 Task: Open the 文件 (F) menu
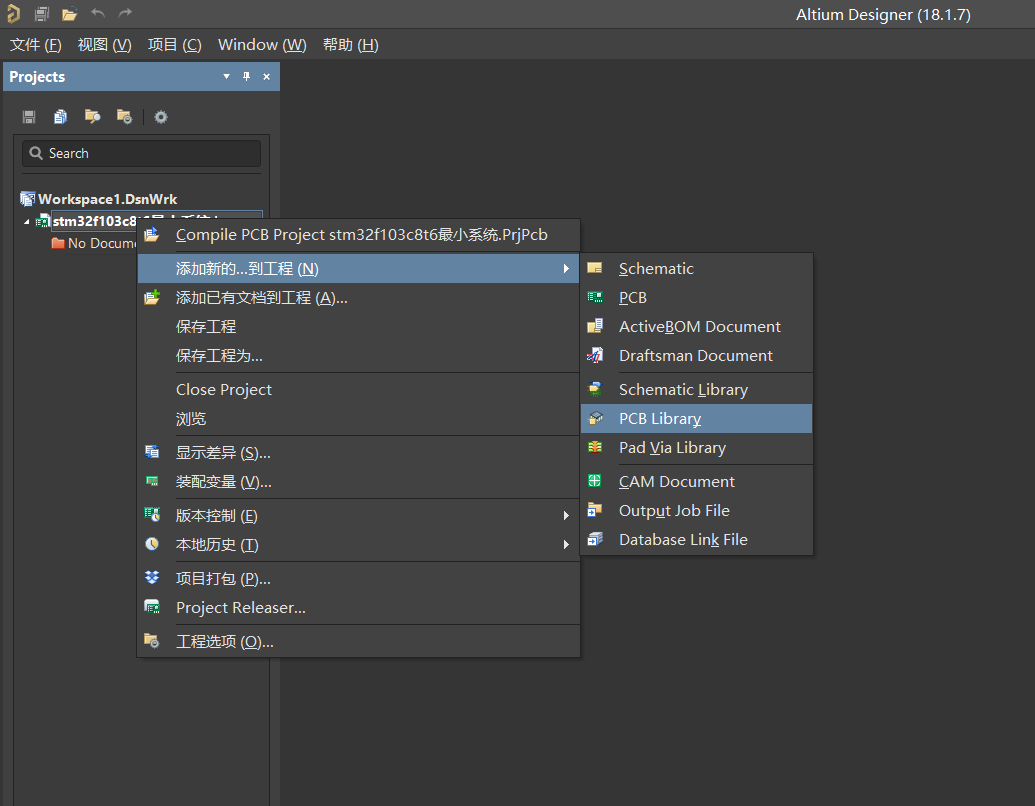point(36,45)
